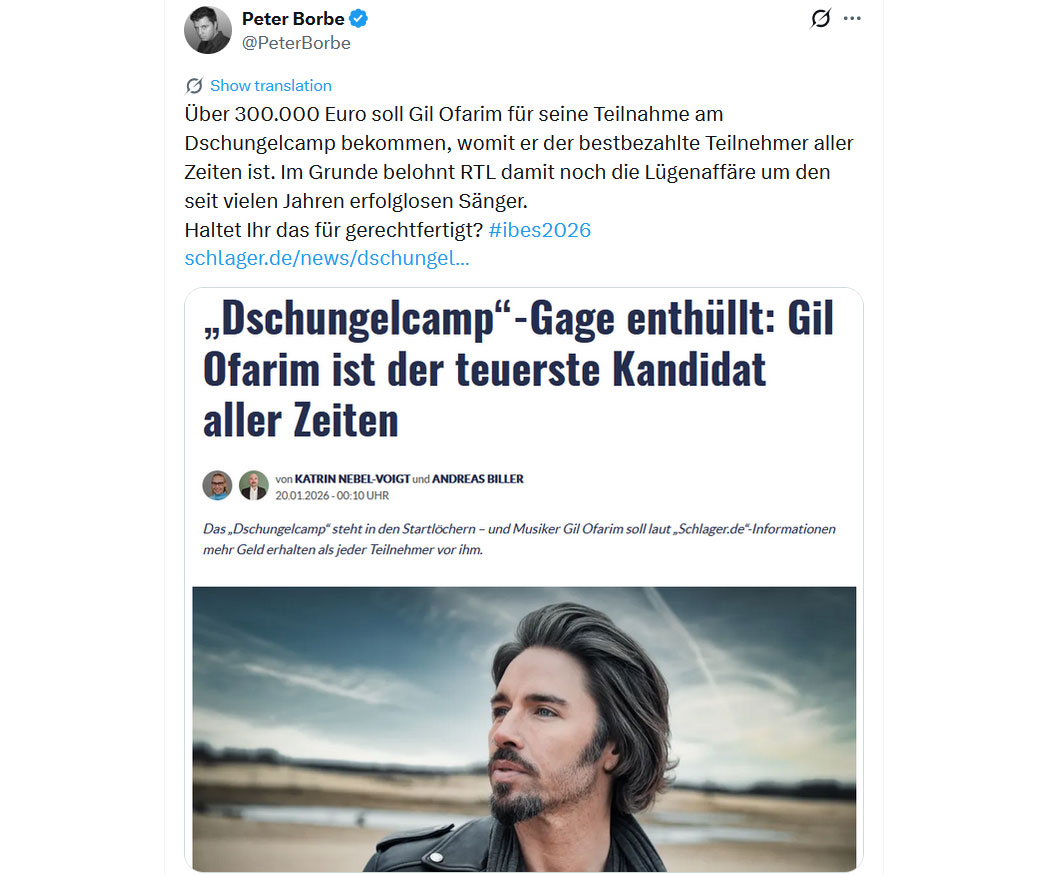This screenshot has width=1050, height=875.
Task: Click the translate icon beside Show translation
Action: [x=194, y=86]
